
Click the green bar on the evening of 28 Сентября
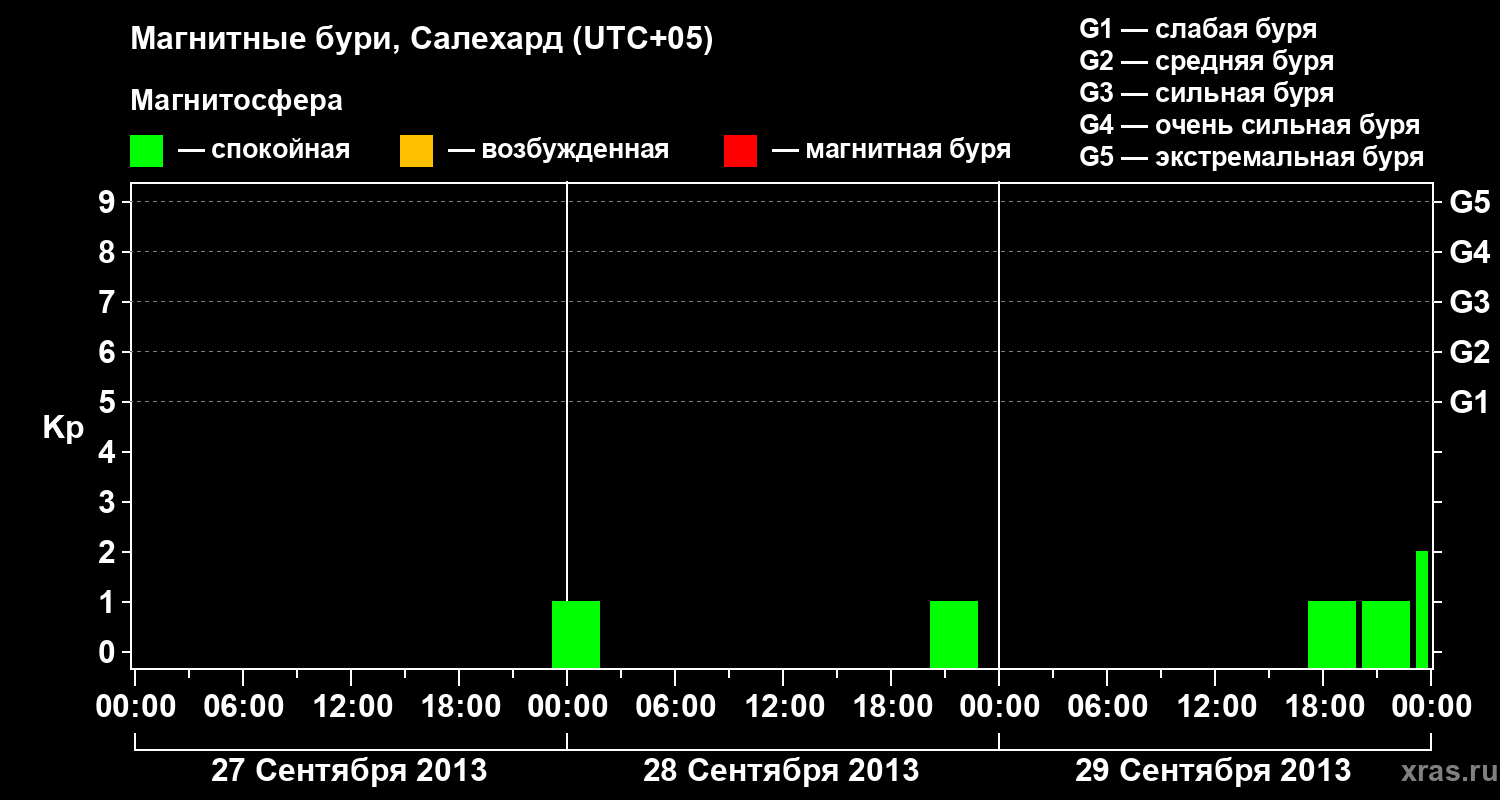coord(954,634)
